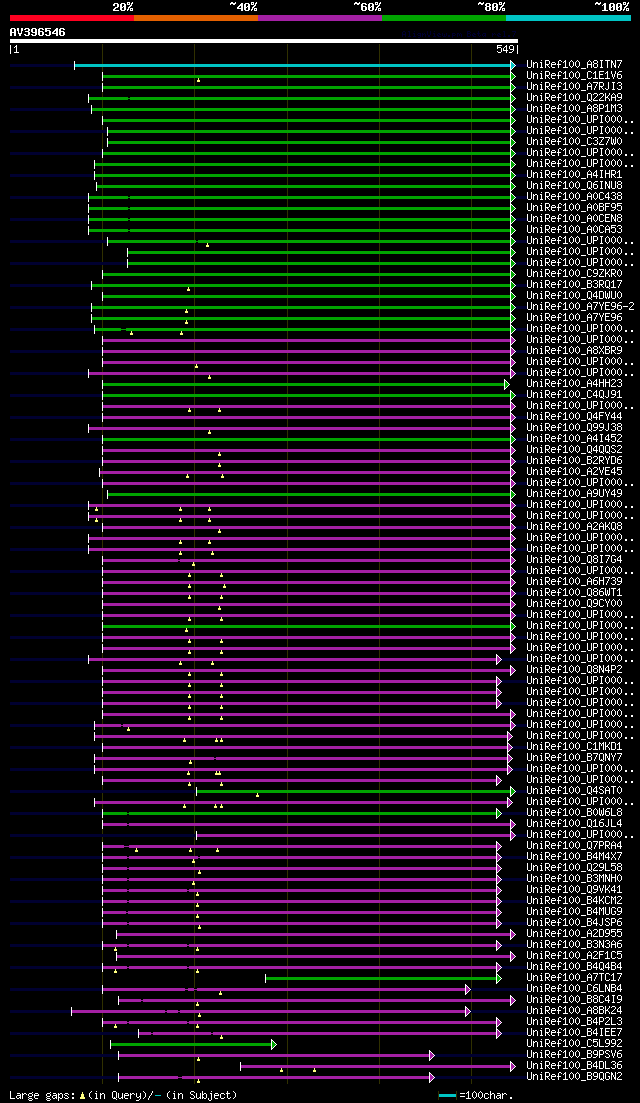Image resolution: width=640 pixels, height=1103 pixels.
Task: Open the UniRef100_B0W6L8 entry
Action: pyautogui.click(x=574, y=812)
